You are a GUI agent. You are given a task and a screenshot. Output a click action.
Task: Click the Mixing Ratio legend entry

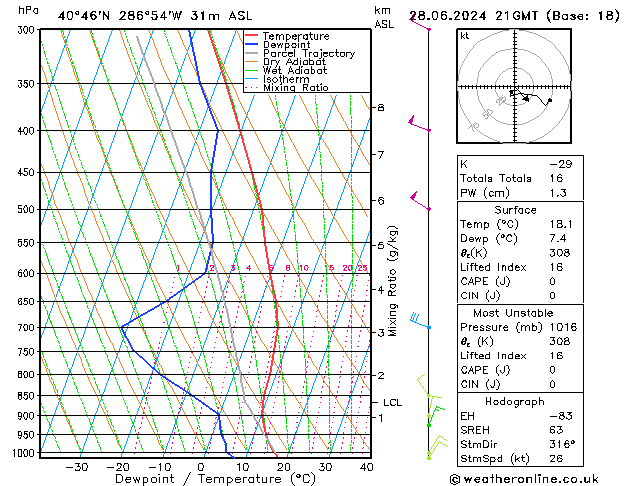(287, 87)
